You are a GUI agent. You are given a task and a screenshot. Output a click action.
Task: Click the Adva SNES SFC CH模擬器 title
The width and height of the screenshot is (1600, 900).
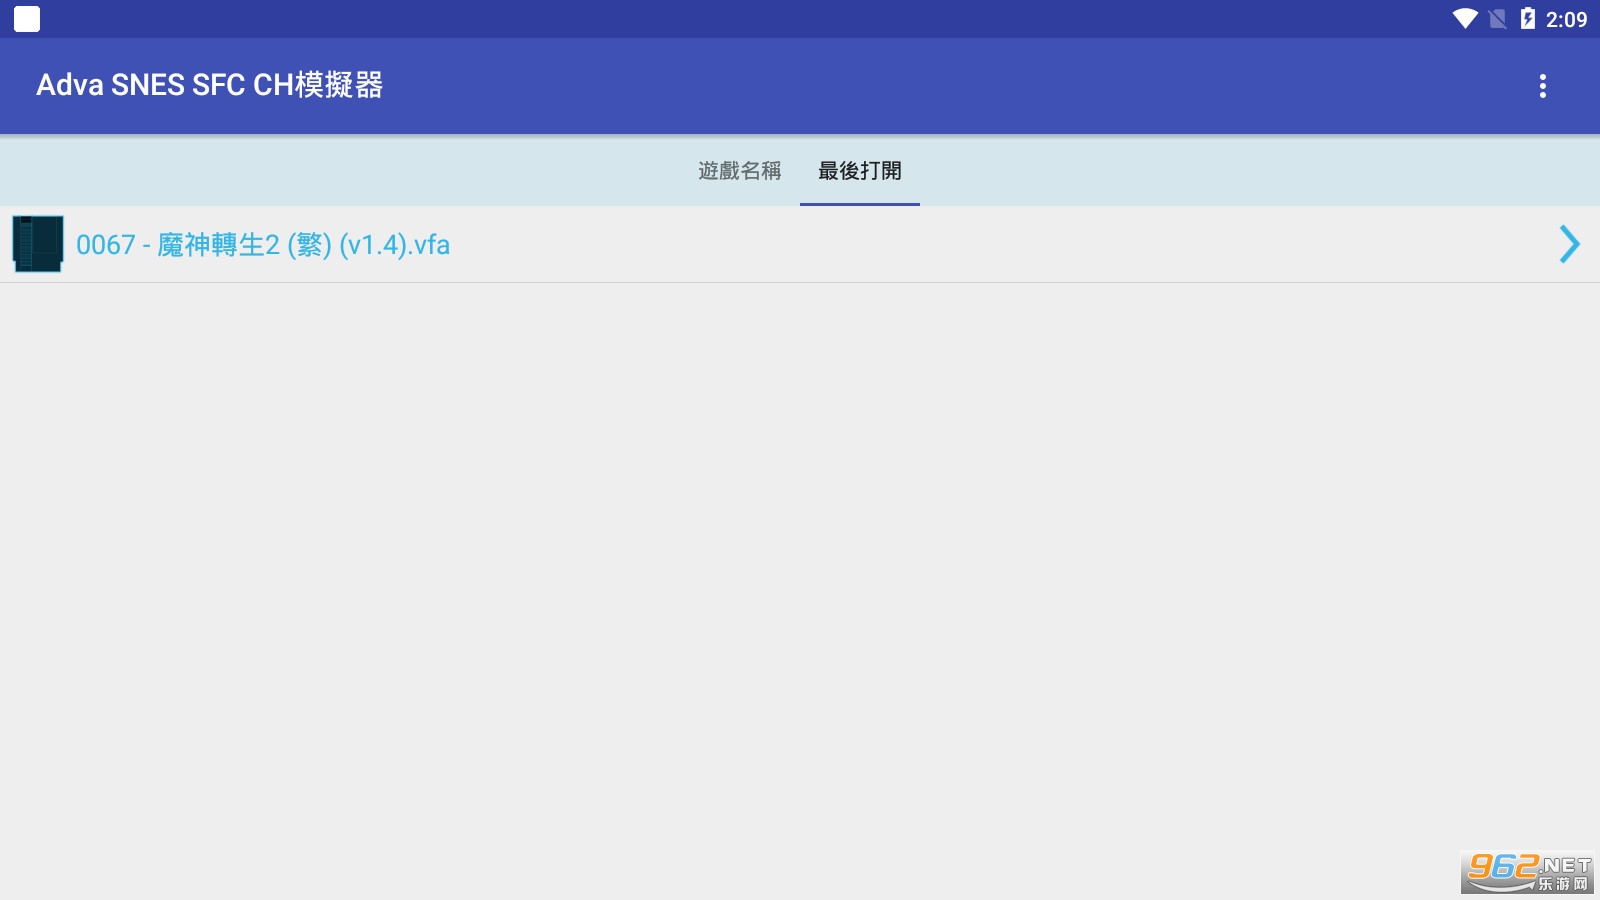[x=210, y=85]
